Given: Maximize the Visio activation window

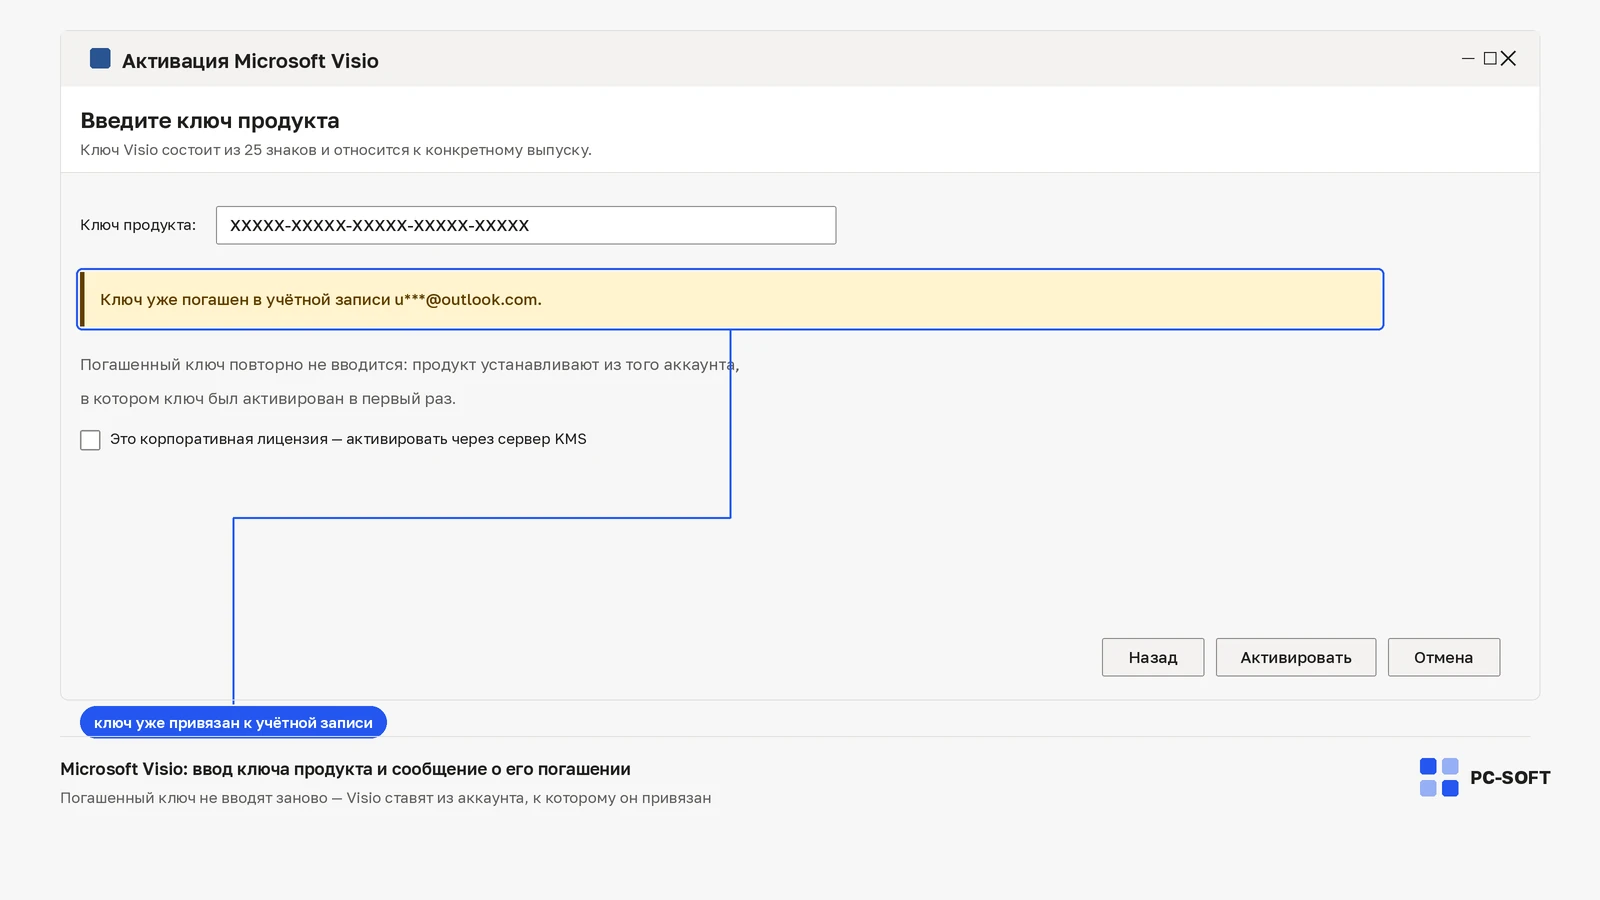Looking at the screenshot, I should pos(1490,59).
